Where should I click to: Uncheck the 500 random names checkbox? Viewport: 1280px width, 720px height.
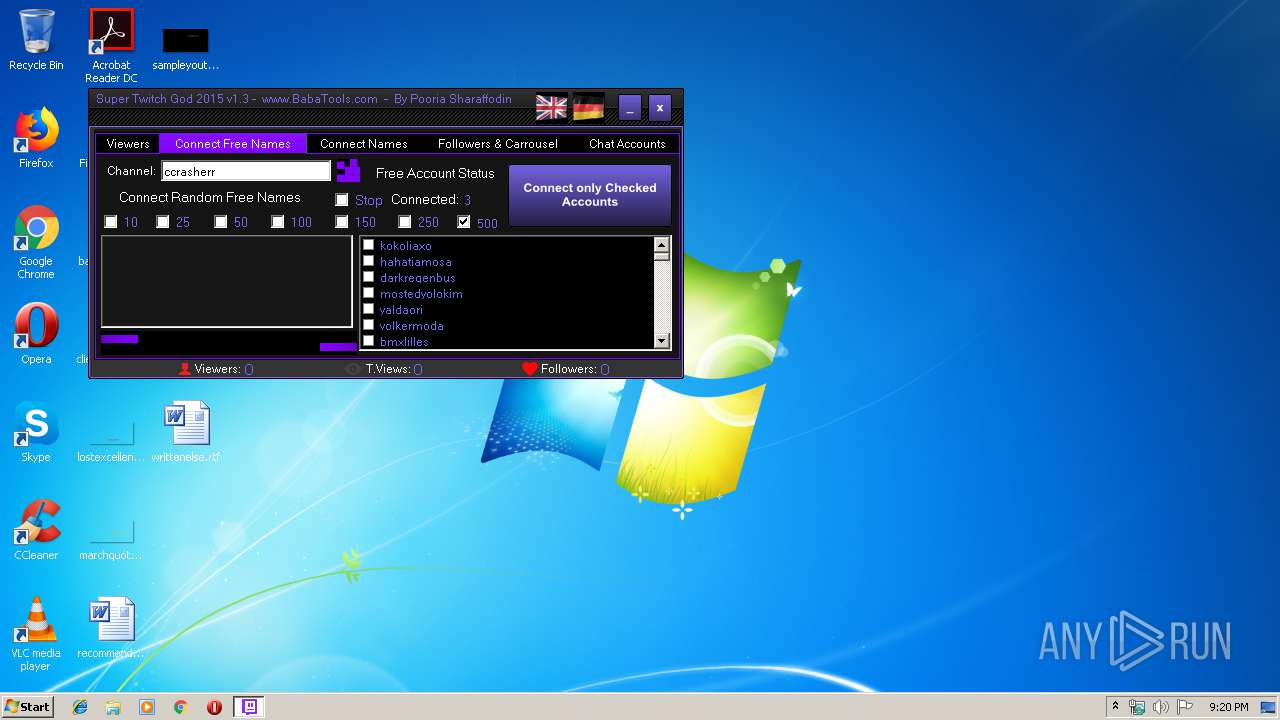coord(464,222)
